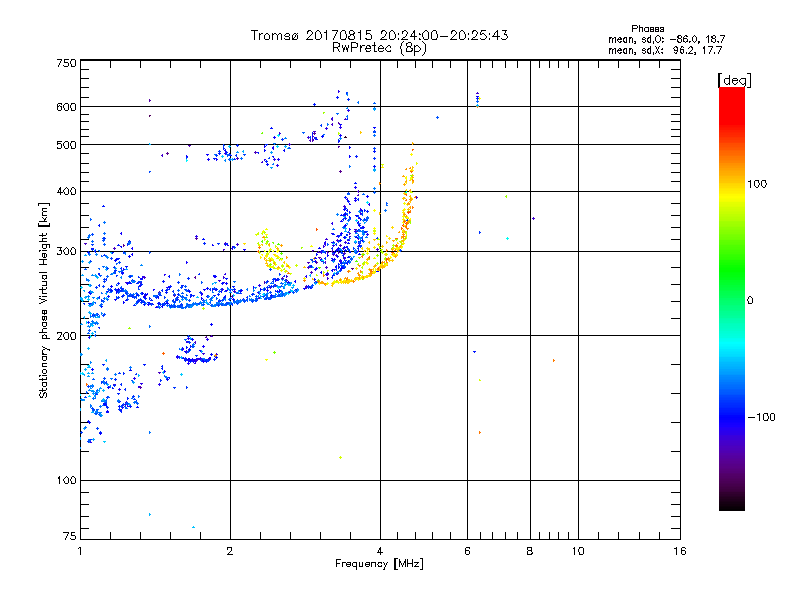The image size is (800, 600).
Task: Click the y-axis '500' tick label
Action: pos(66,145)
